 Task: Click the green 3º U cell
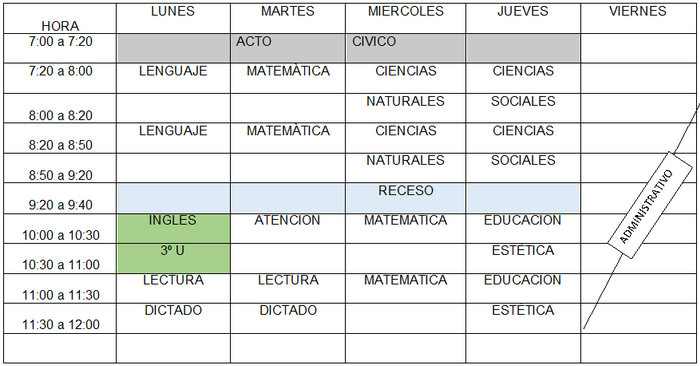(x=174, y=258)
